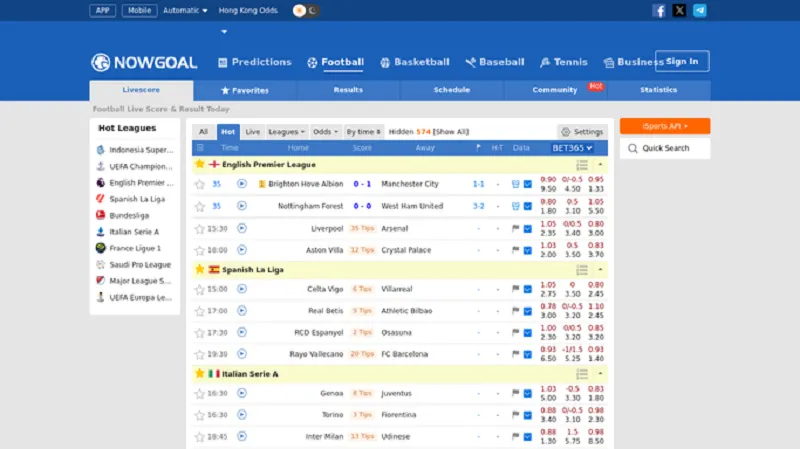Switch to the Results tab
800x449 pixels.
pyautogui.click(x=348, y=90)
